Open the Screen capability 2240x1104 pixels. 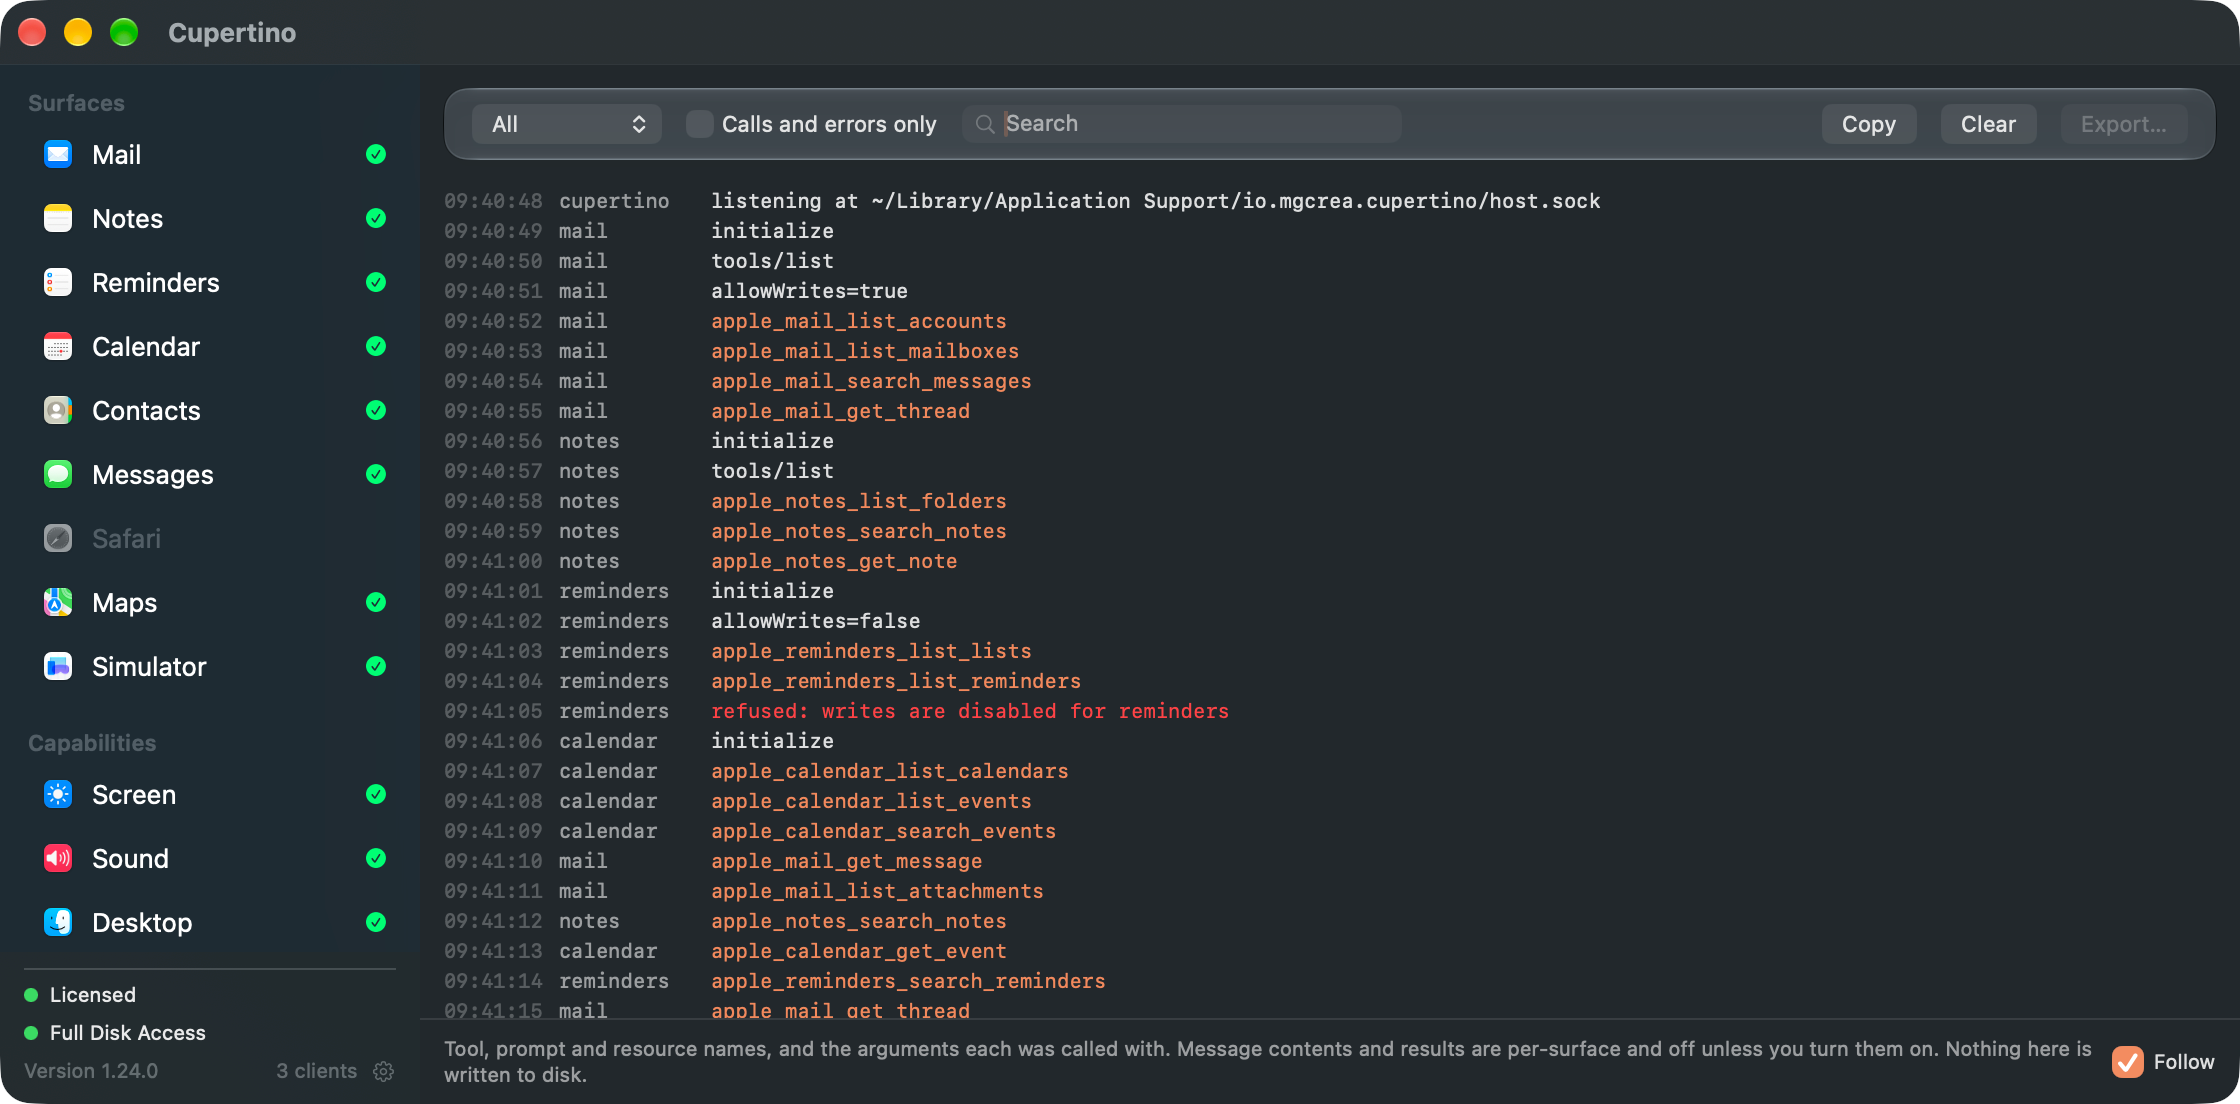(210, 794)
